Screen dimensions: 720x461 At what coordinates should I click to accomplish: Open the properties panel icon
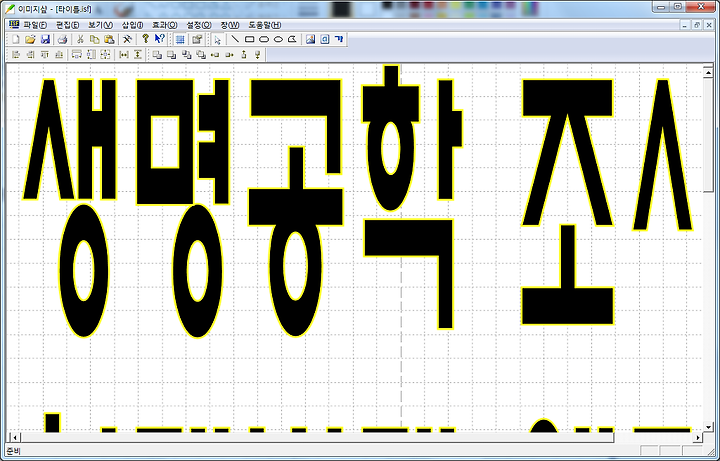click(x=197, y=39)
